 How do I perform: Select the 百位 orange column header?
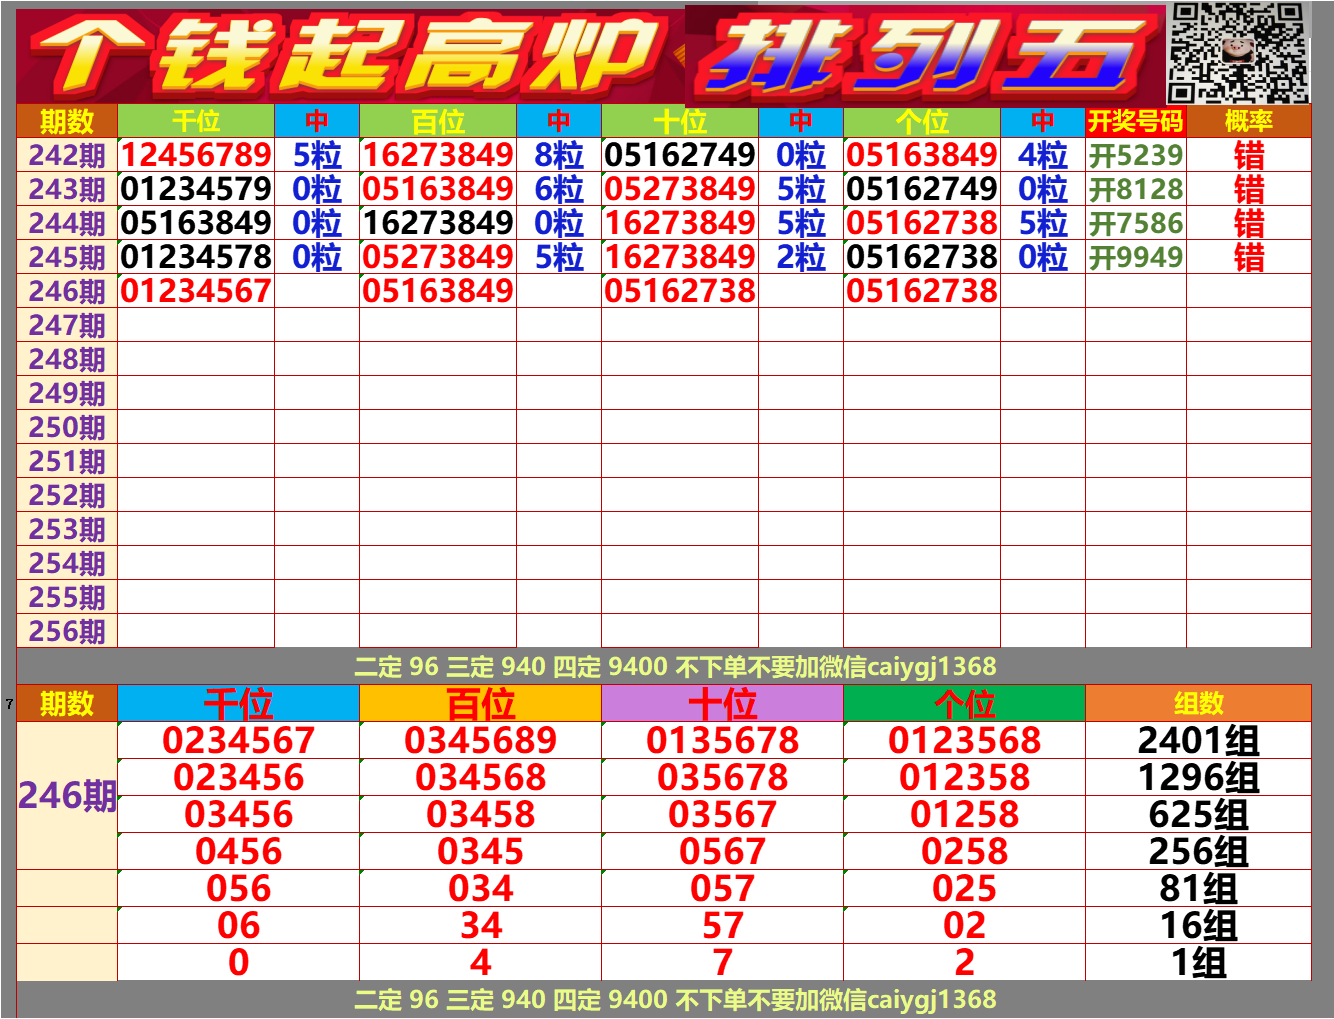[481, 704]
